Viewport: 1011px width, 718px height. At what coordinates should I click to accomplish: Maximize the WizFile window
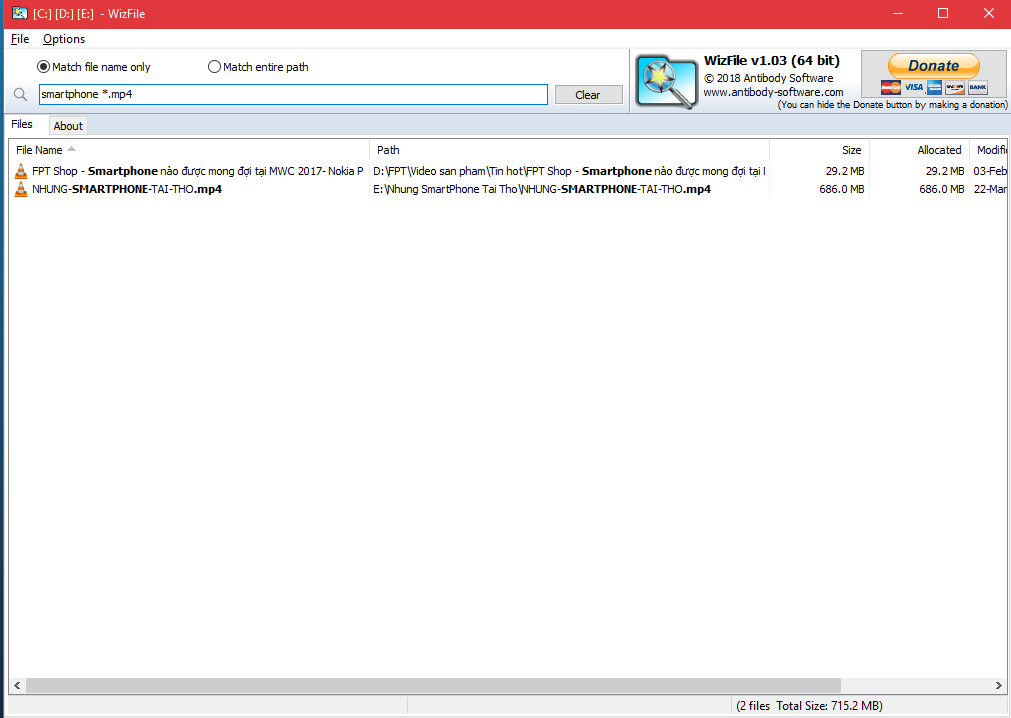point(943,14)
